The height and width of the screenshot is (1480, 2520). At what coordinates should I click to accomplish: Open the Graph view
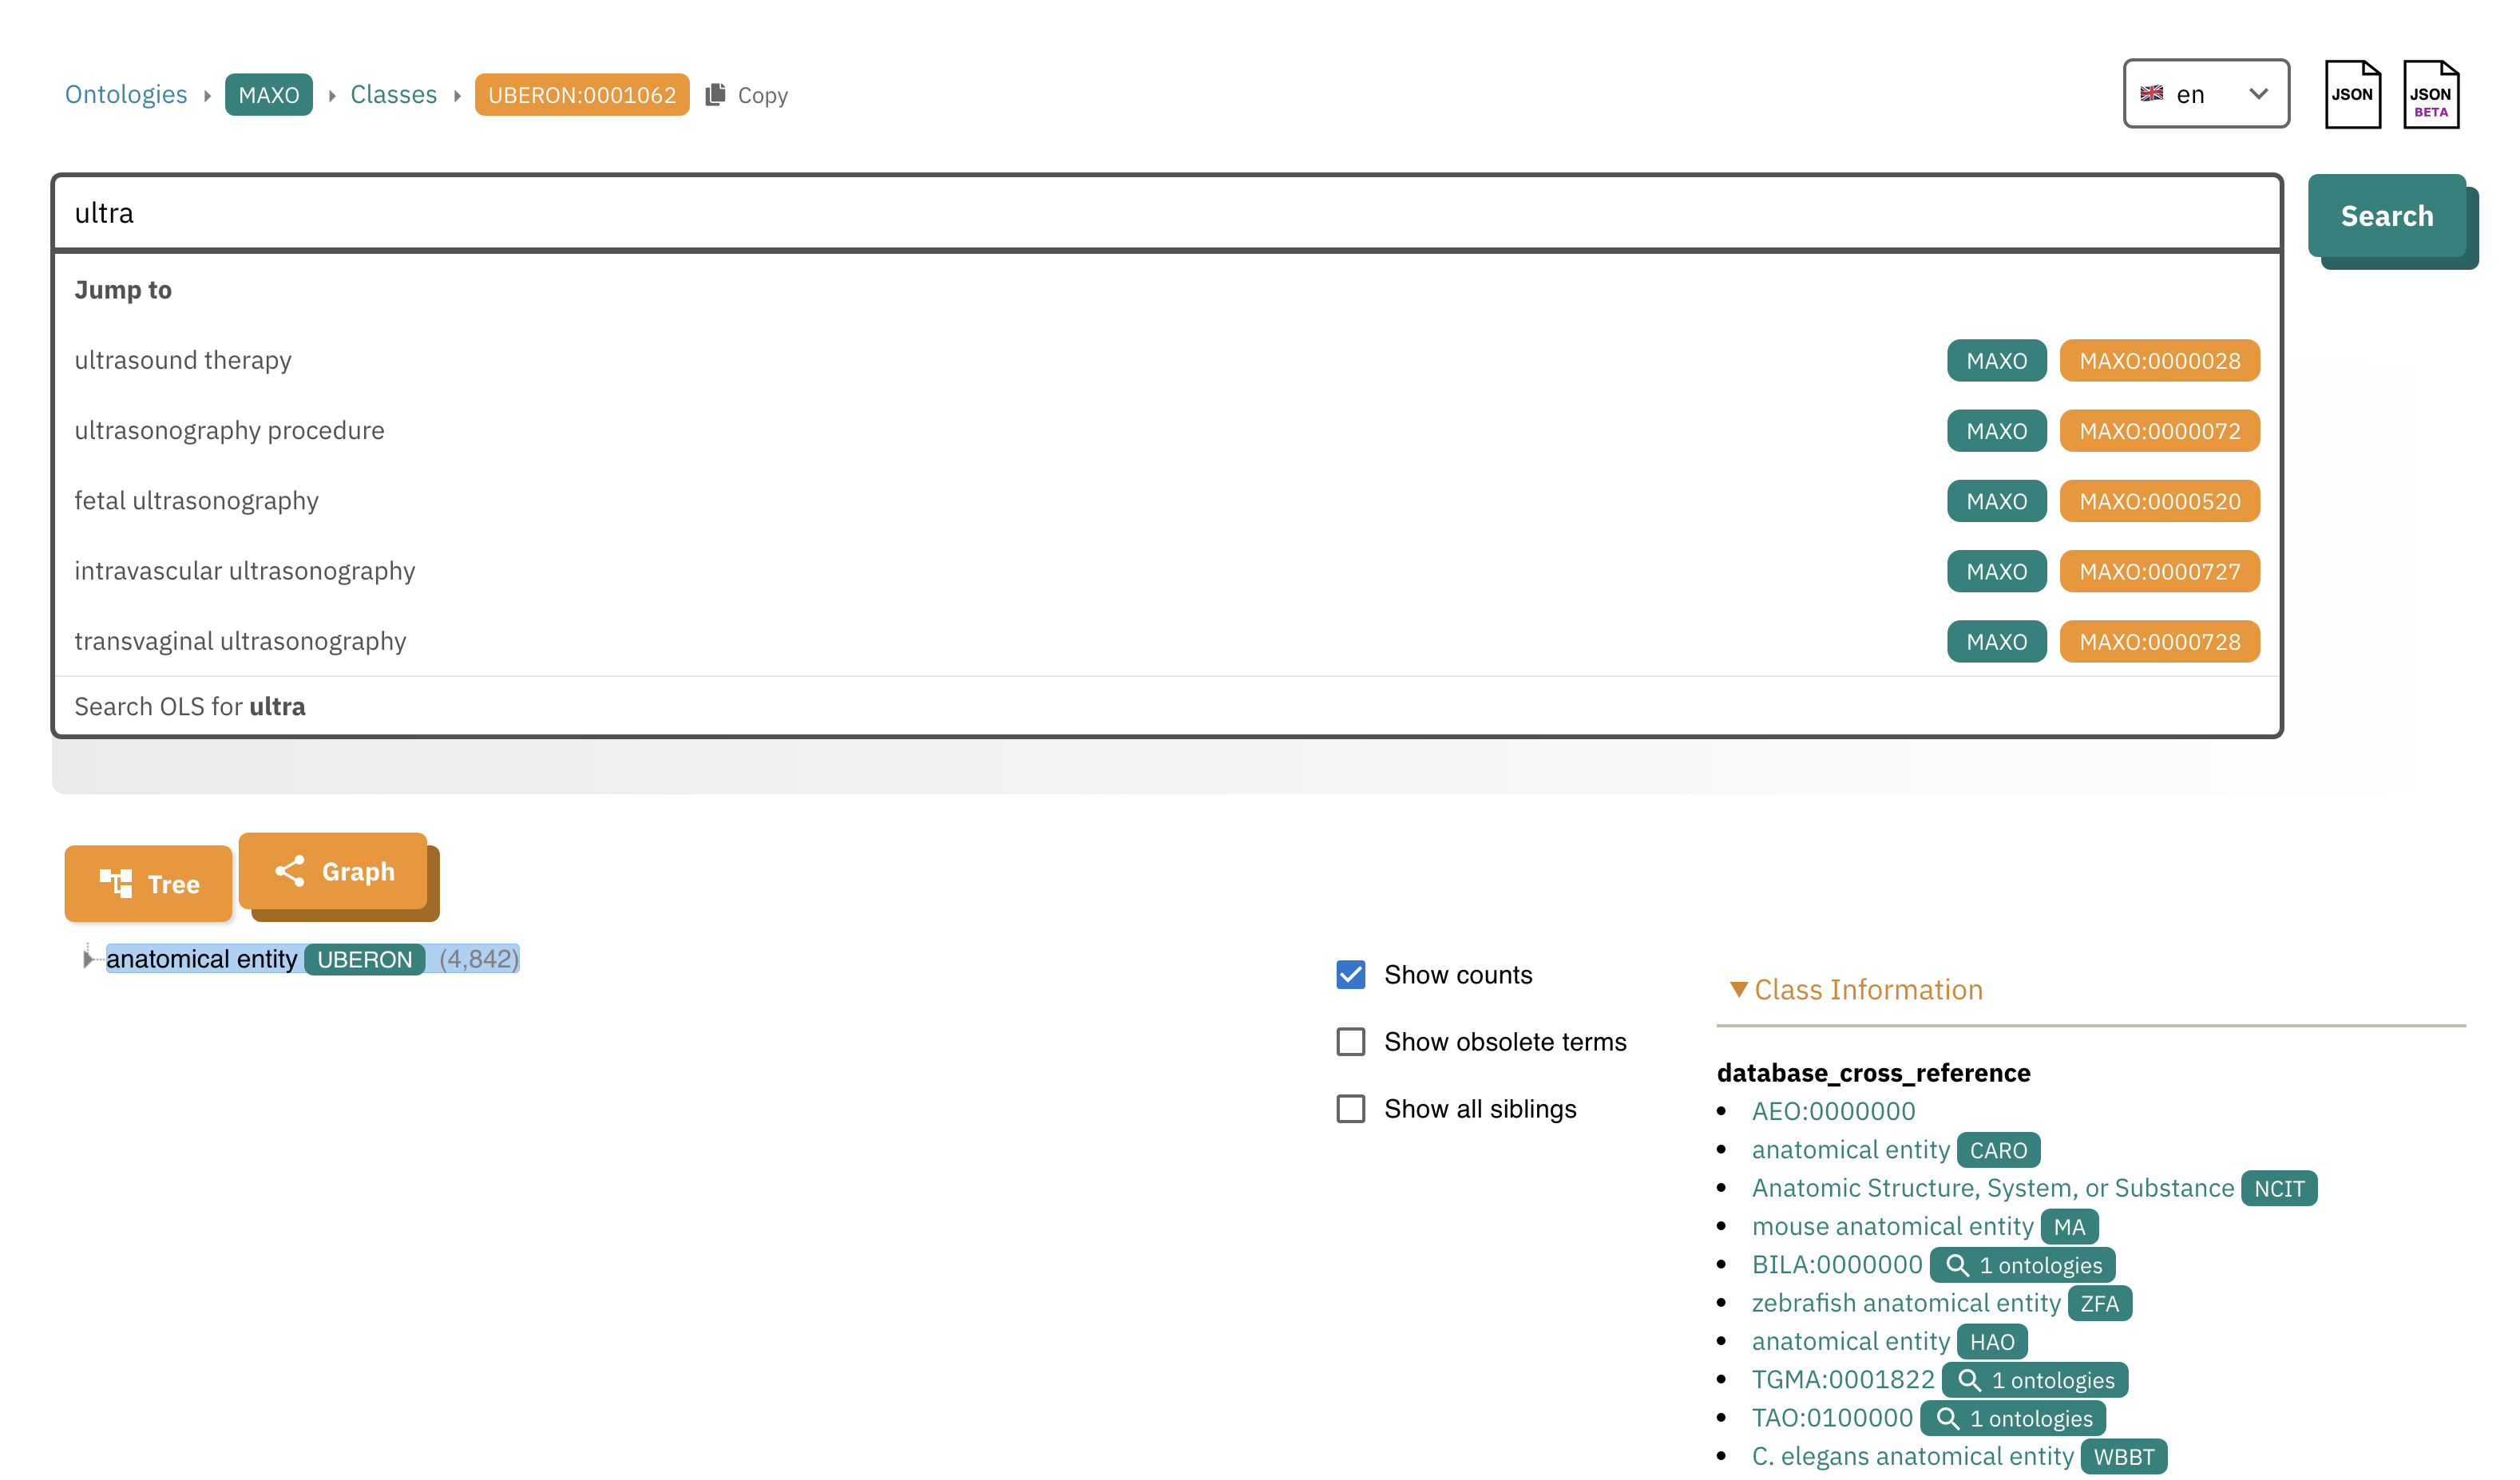click(334, 871)
